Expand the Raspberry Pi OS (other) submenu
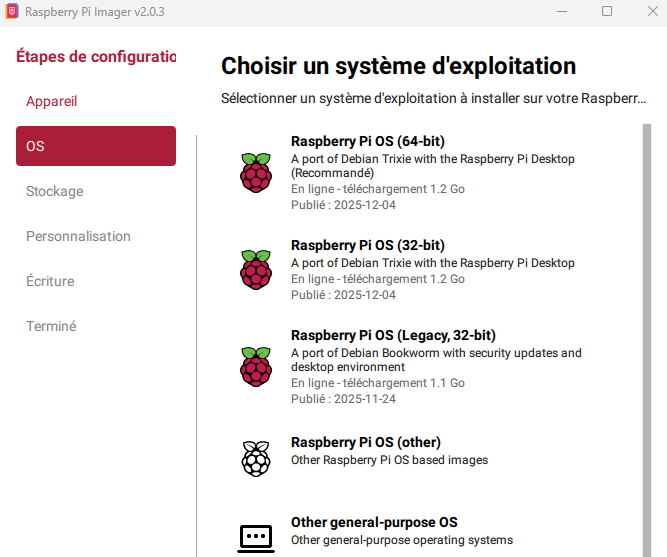 pyautogui.click(x=366, y=442)
